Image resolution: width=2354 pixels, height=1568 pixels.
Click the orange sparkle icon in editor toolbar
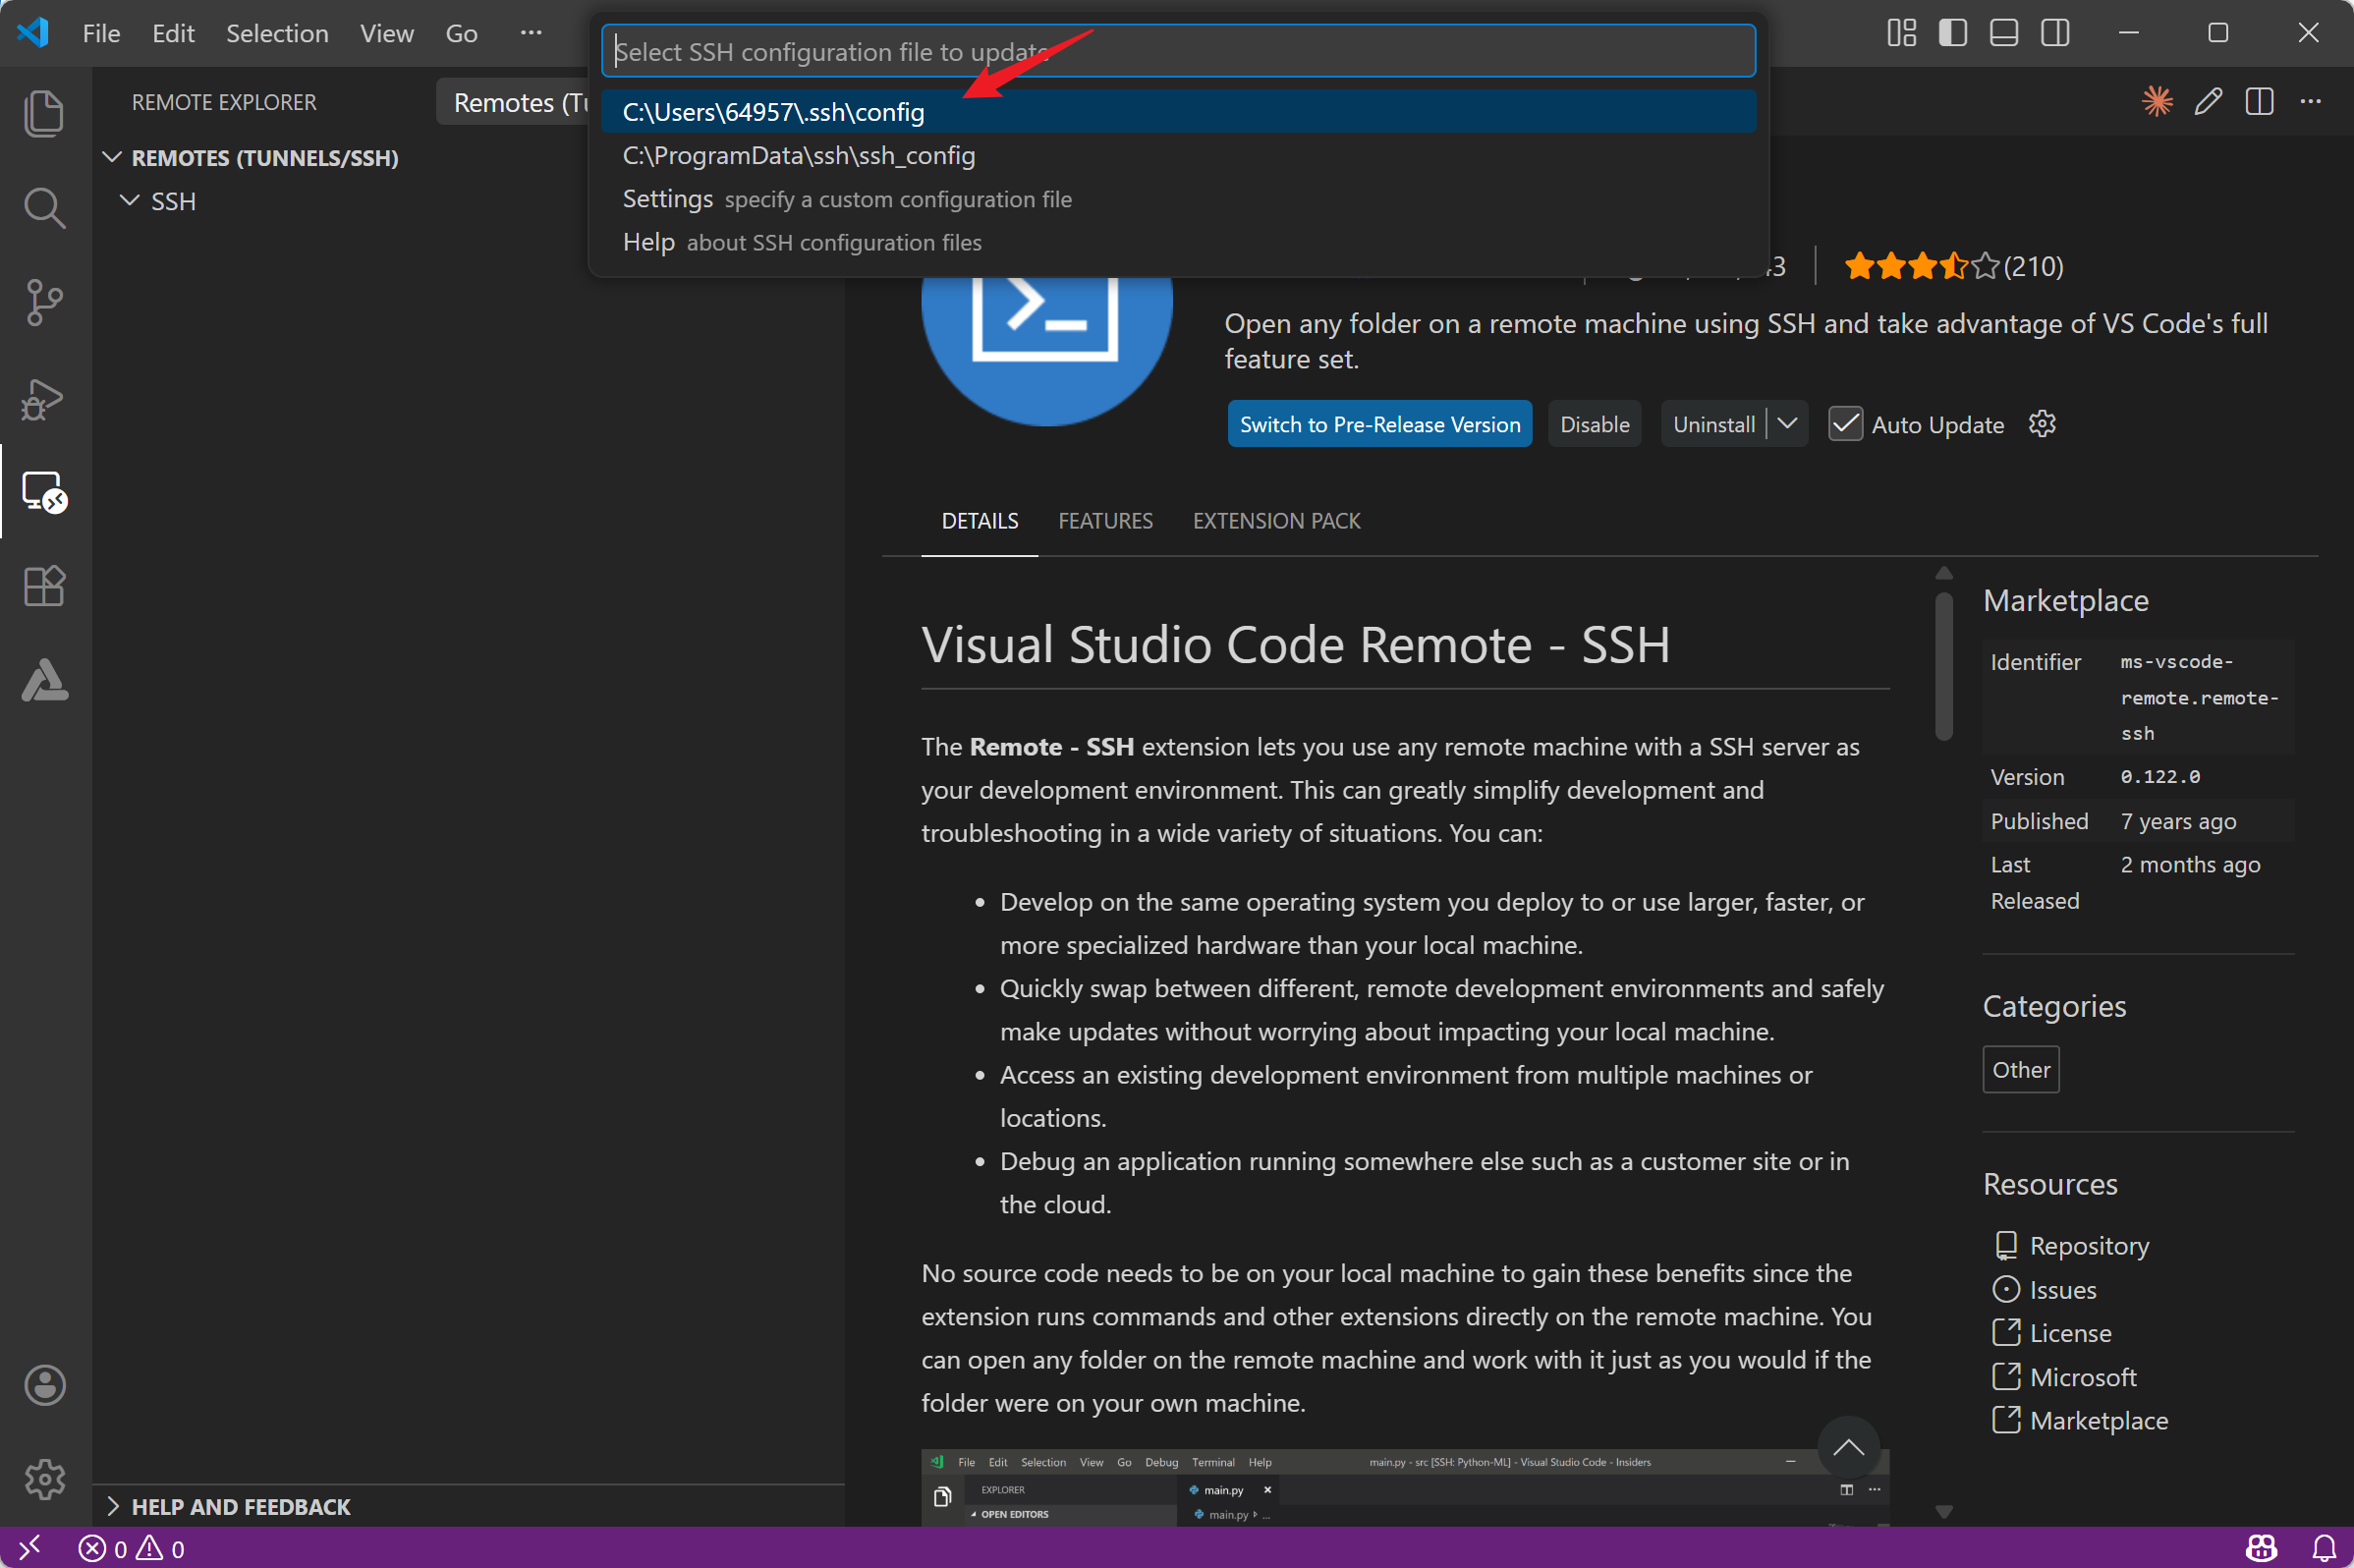pyautogui.click(x=2157, y=101)
